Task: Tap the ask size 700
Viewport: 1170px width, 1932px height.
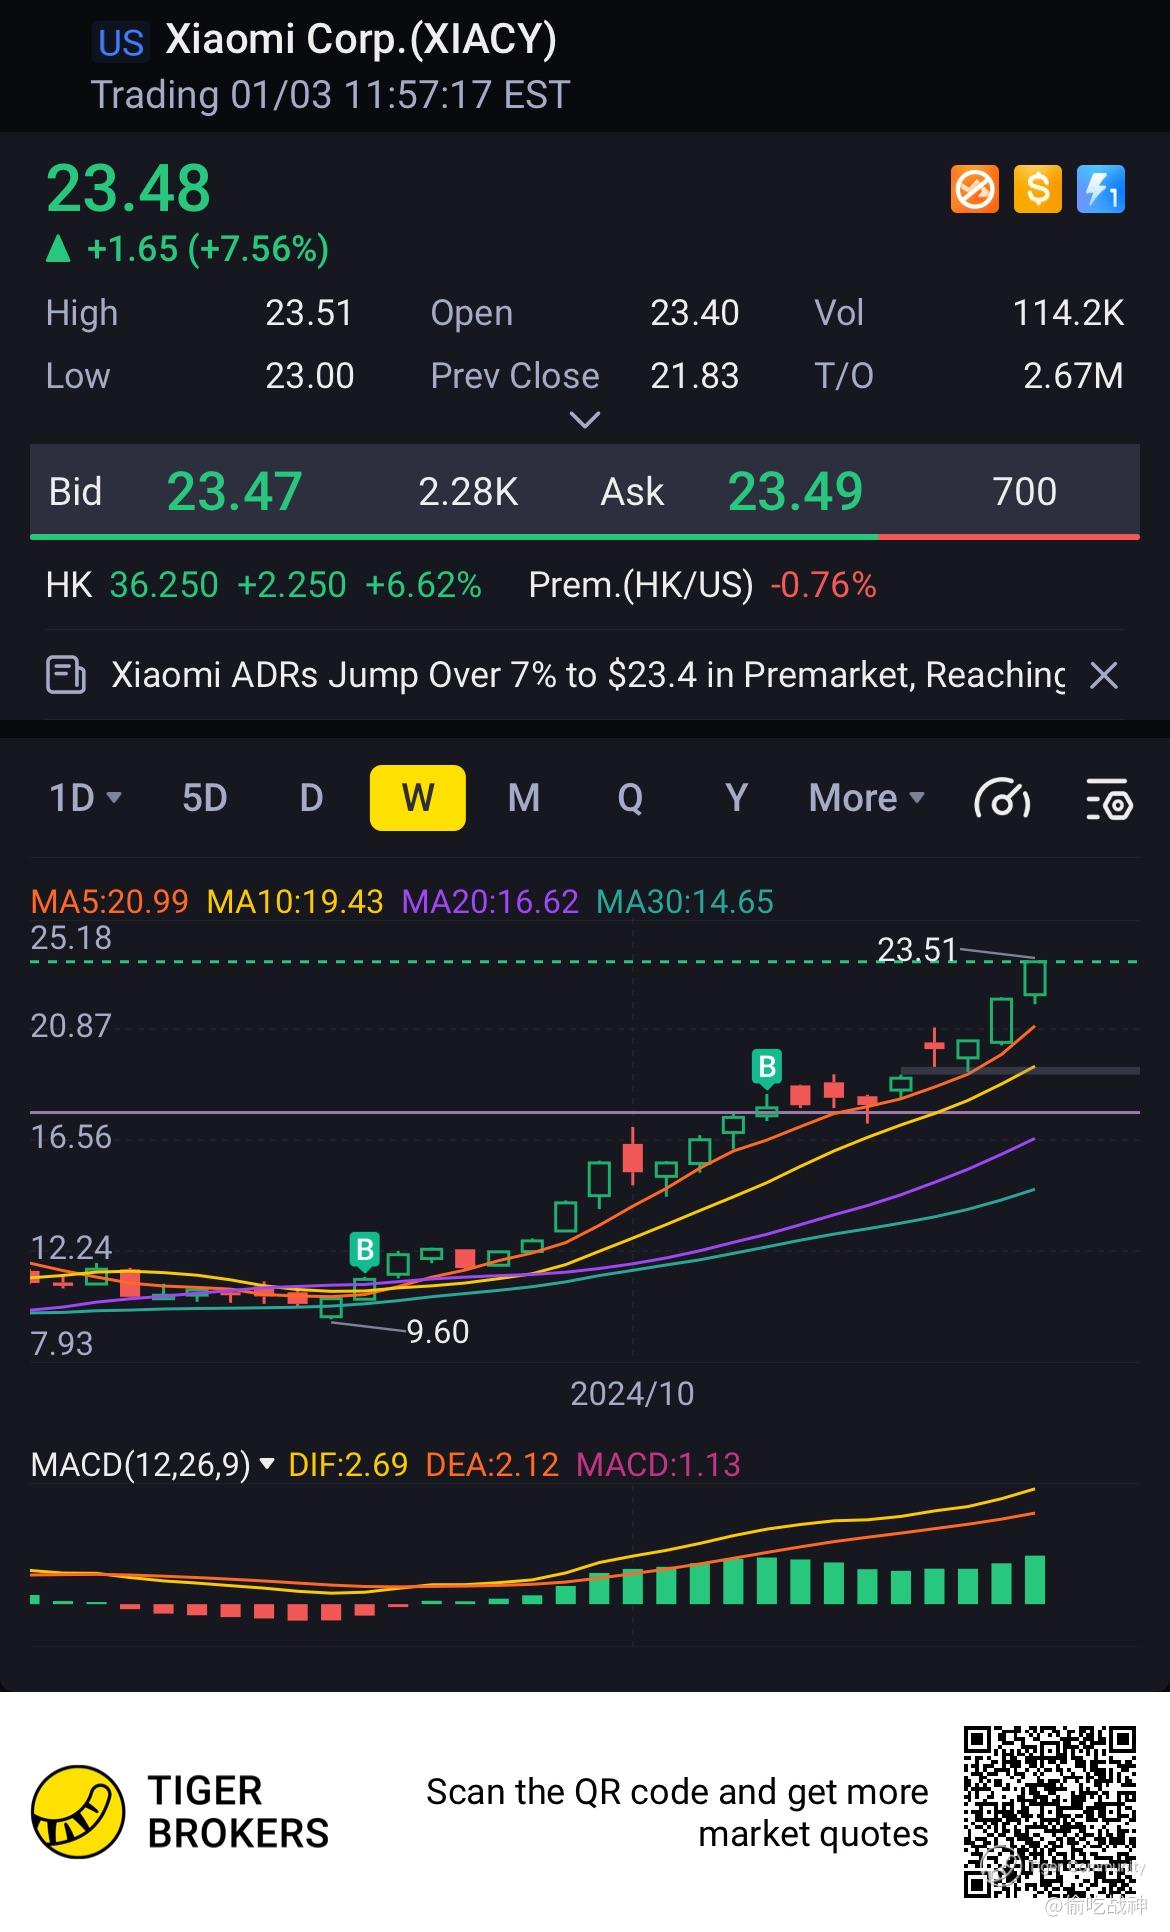Action: click(x=1025, y=492)
